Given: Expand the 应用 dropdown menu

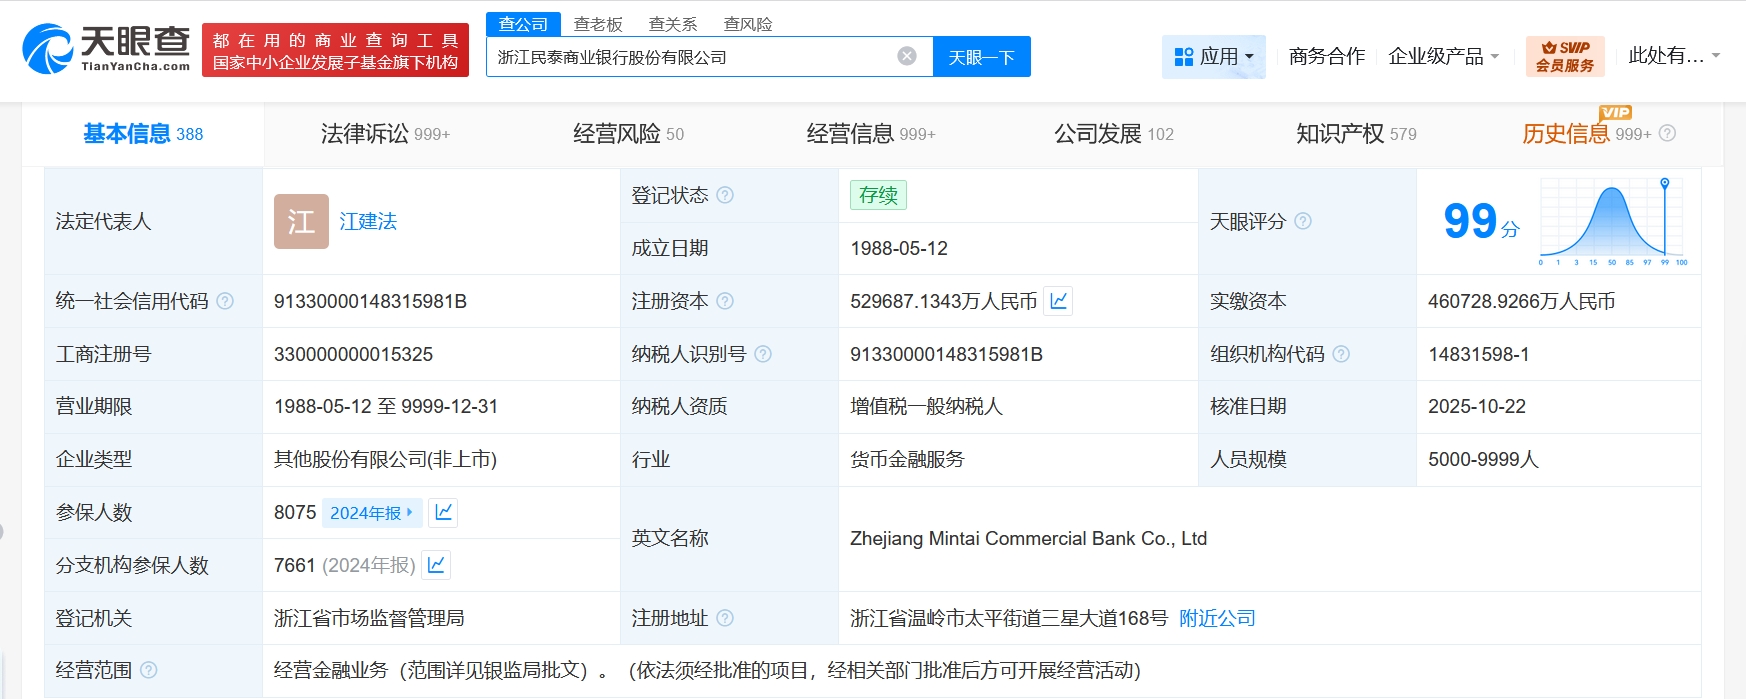Looking at the screenshot, I should [x=1214, y=56].
